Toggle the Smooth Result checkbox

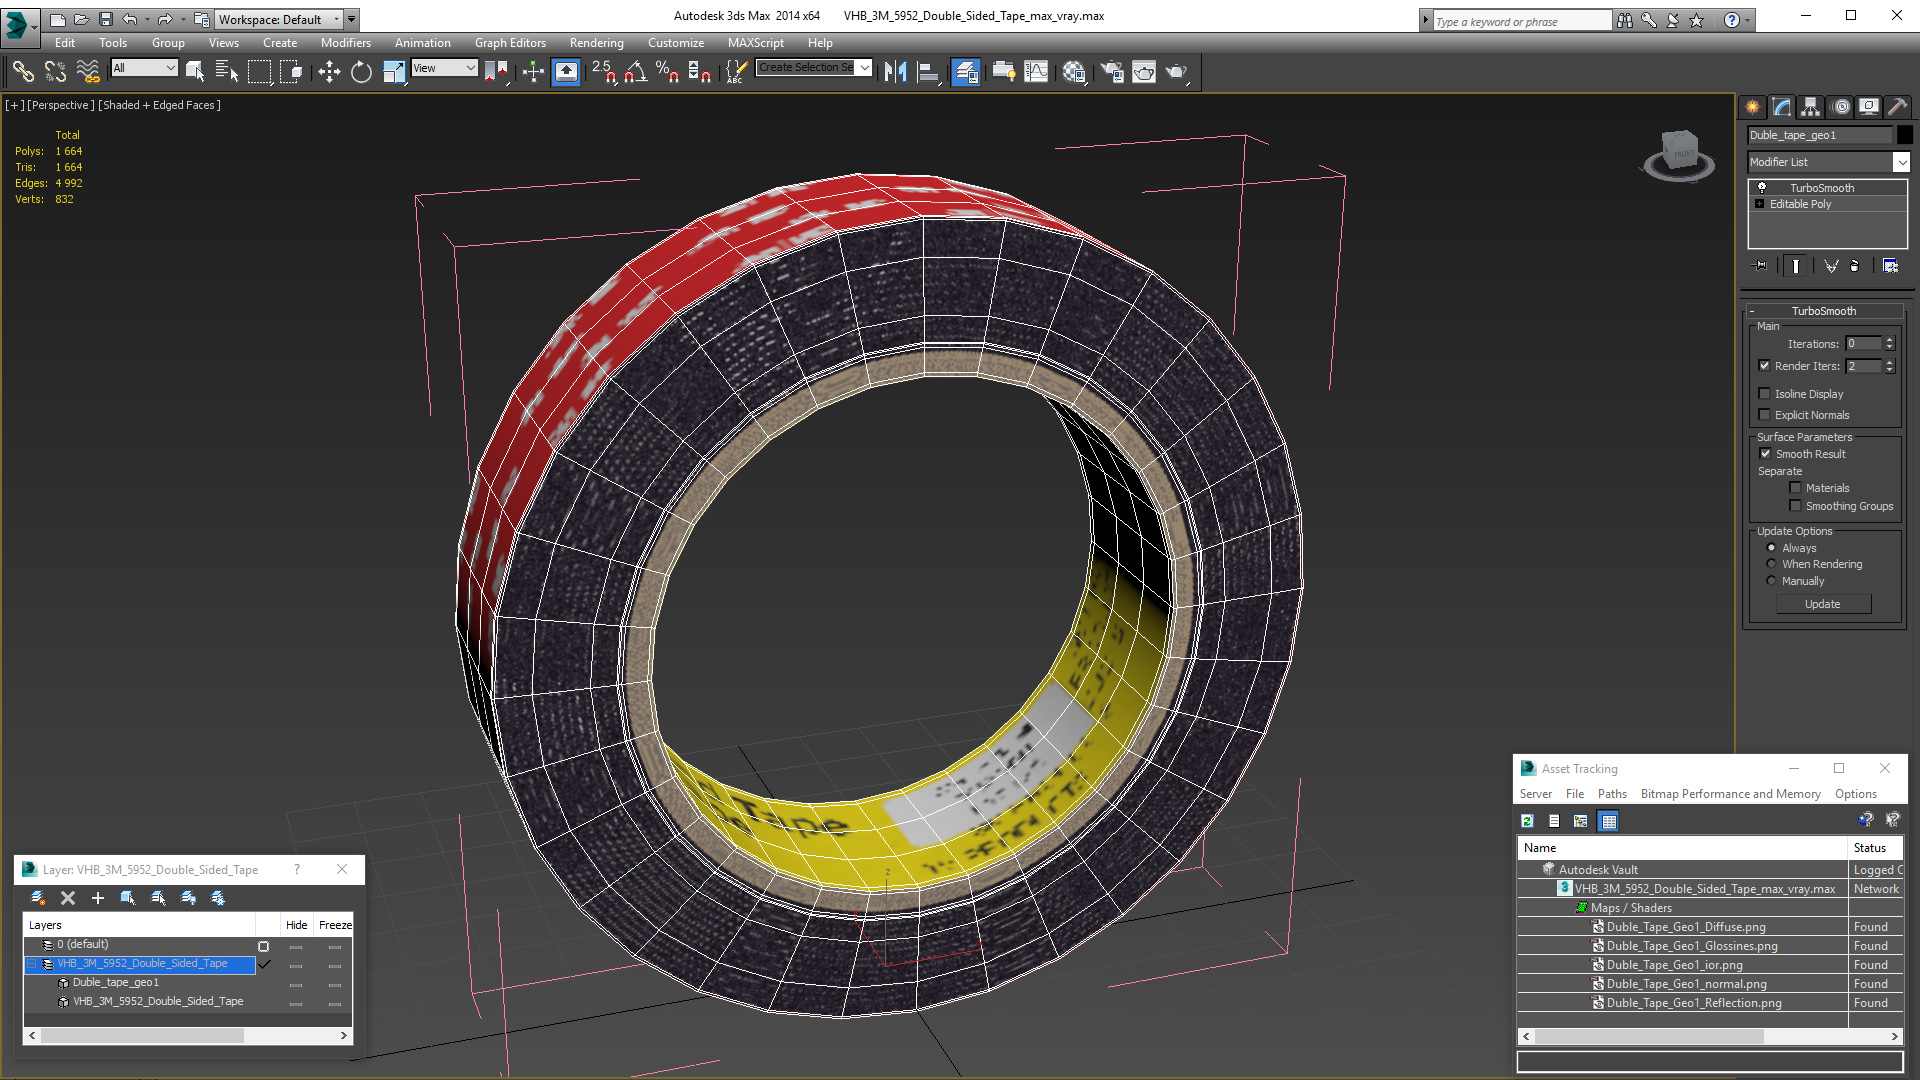[1765, 454]
